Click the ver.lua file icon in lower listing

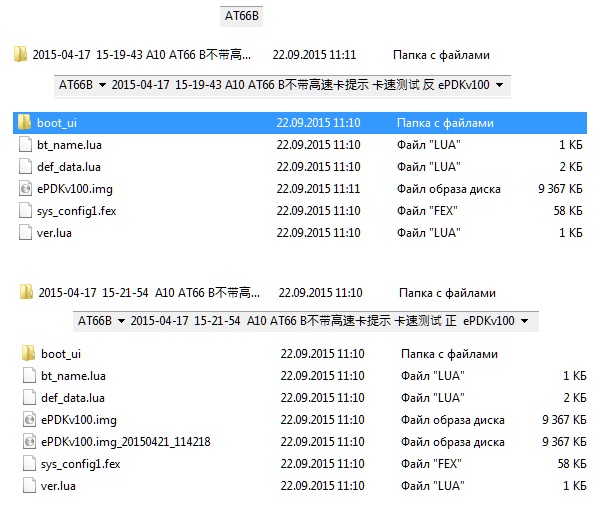[29, 486]
